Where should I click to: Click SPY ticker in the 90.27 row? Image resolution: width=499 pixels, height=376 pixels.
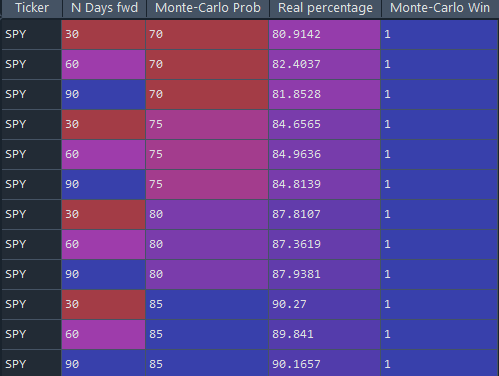pyautogui.click(x=31, y=304)
